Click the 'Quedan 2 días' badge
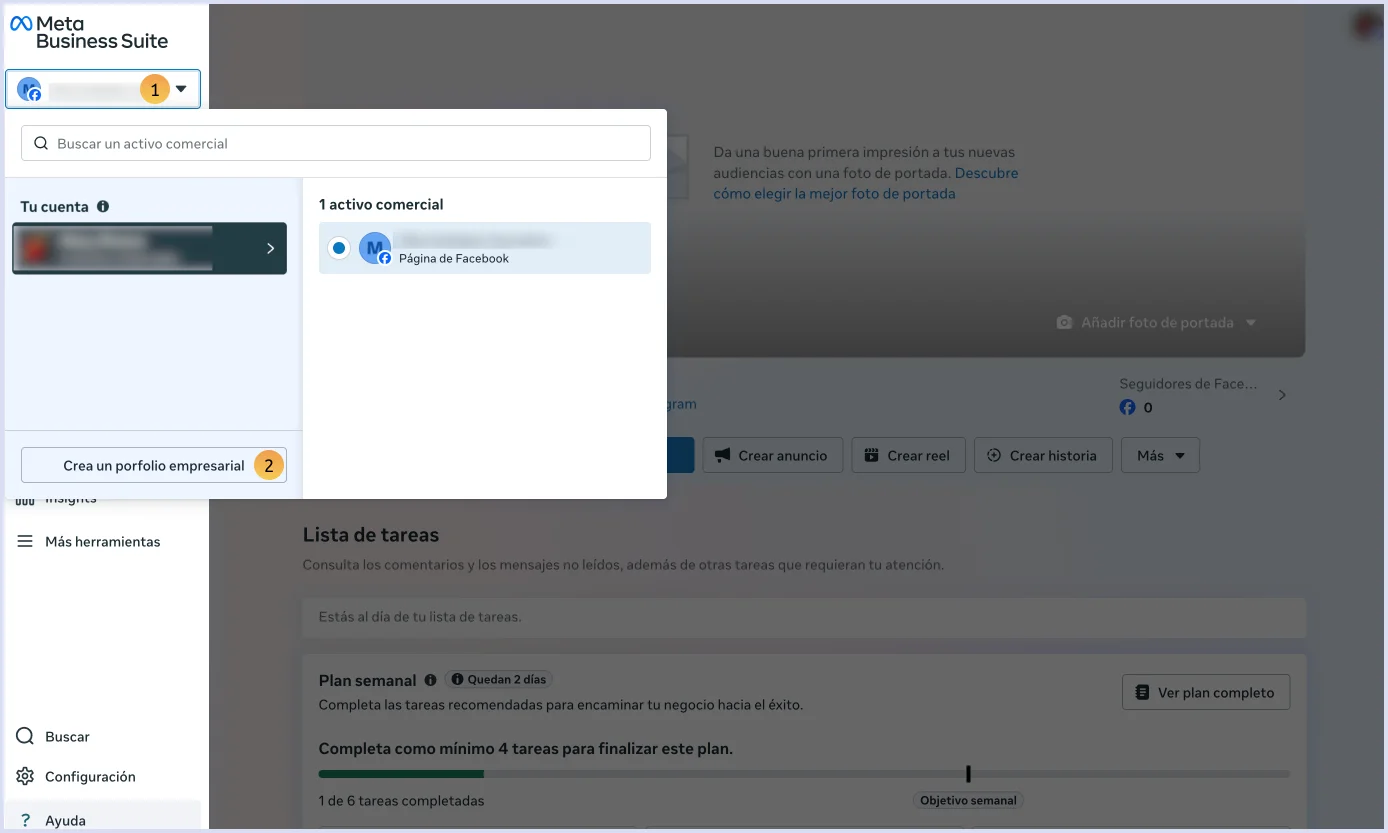 (x=498, y=680)
